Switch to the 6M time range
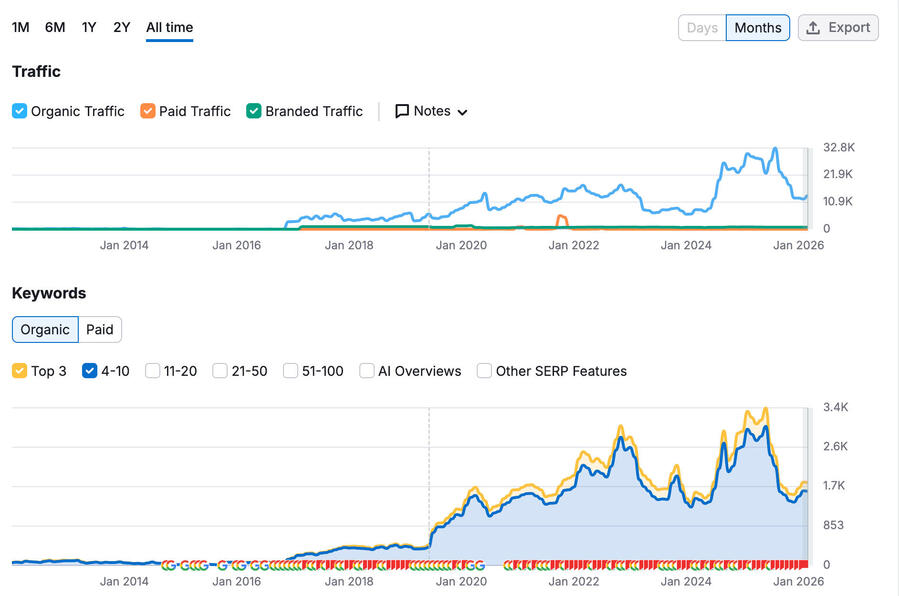 pos(55,28)
